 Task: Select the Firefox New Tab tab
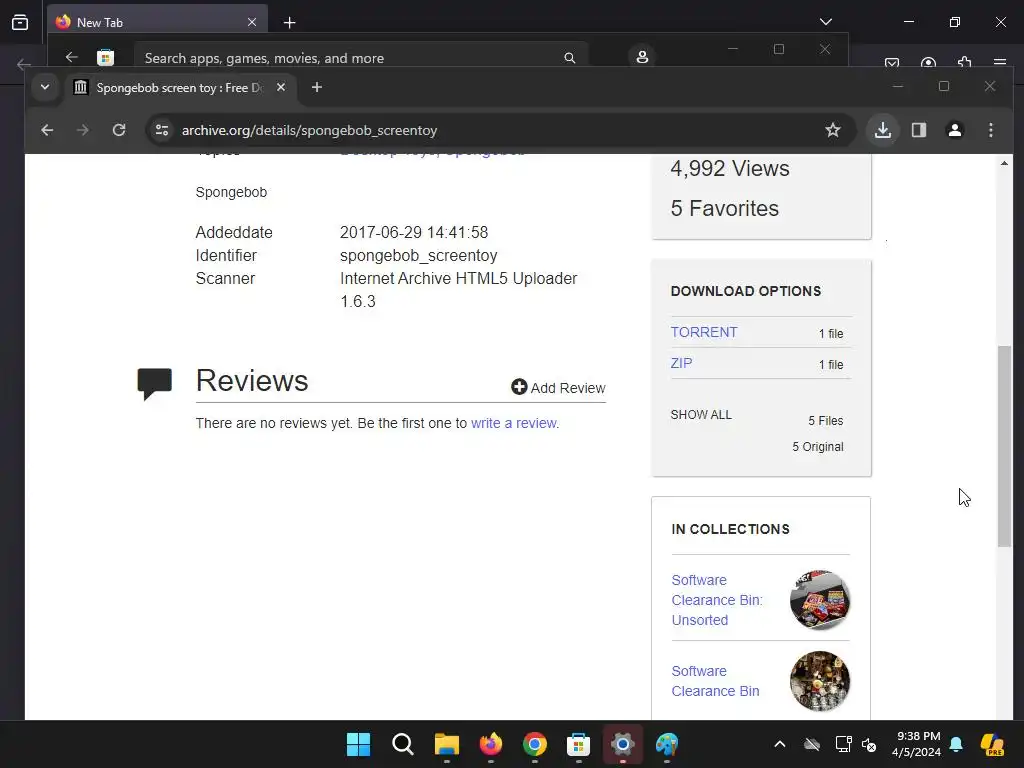tap(157, 22)
